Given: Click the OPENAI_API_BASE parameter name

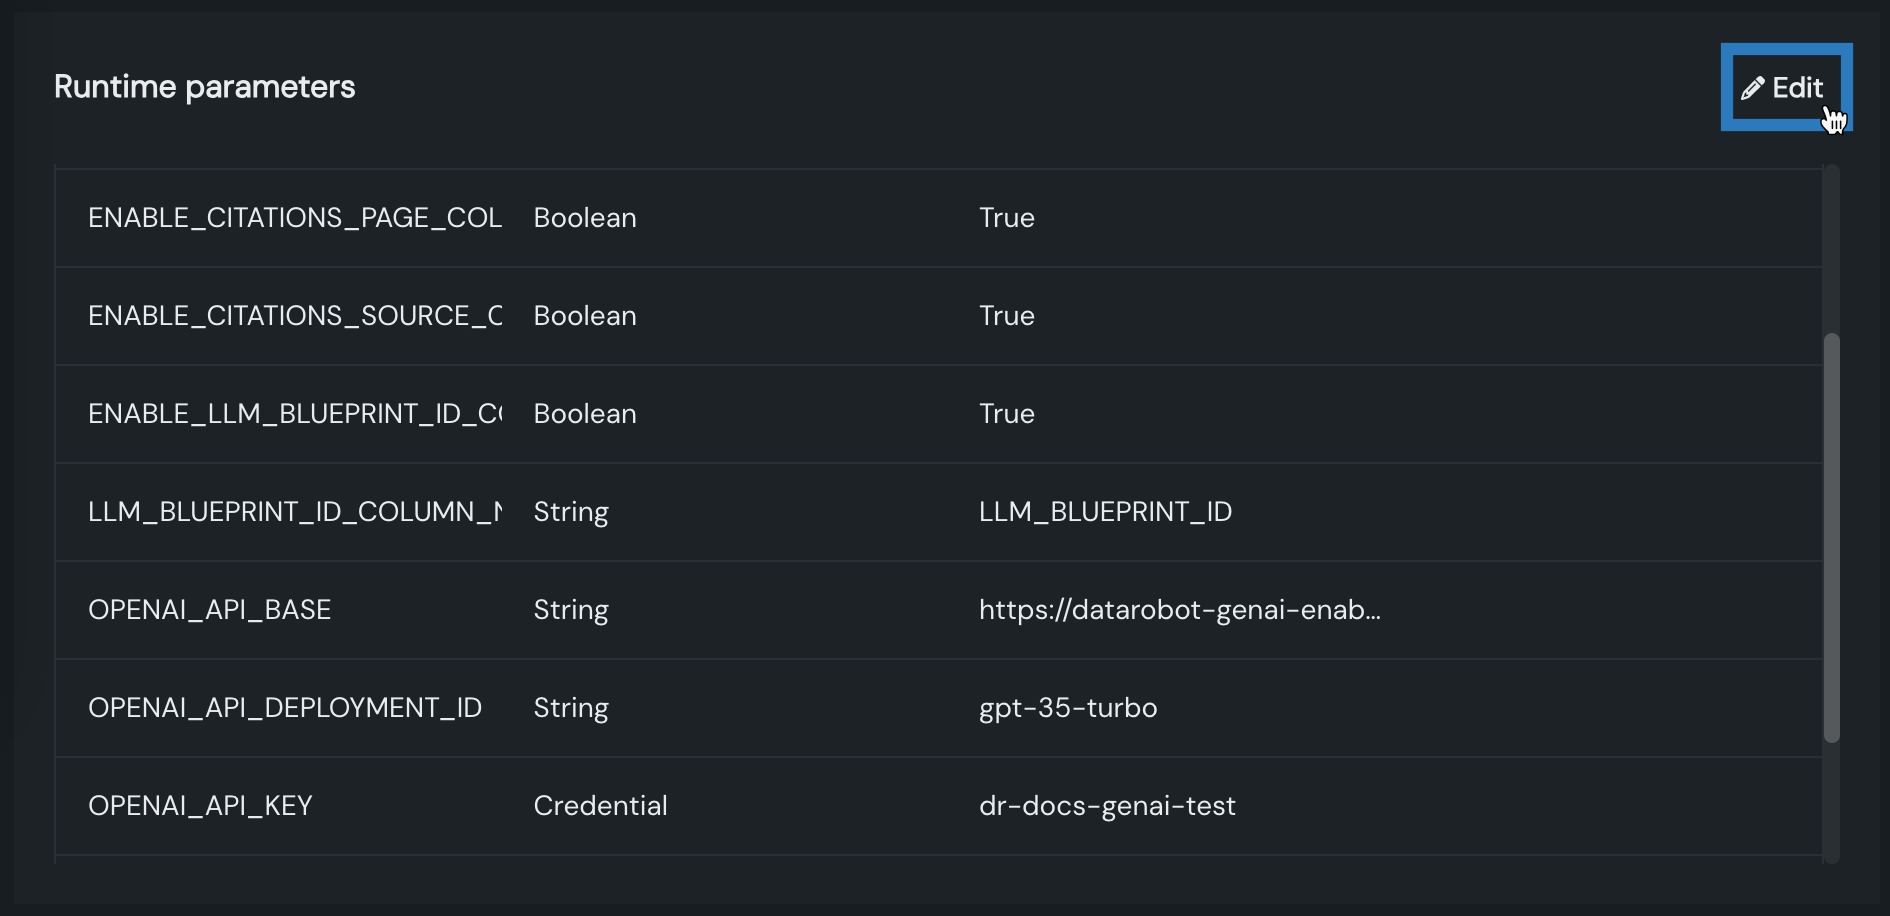Looking at the screenshot, I should [x=209, y=610].
